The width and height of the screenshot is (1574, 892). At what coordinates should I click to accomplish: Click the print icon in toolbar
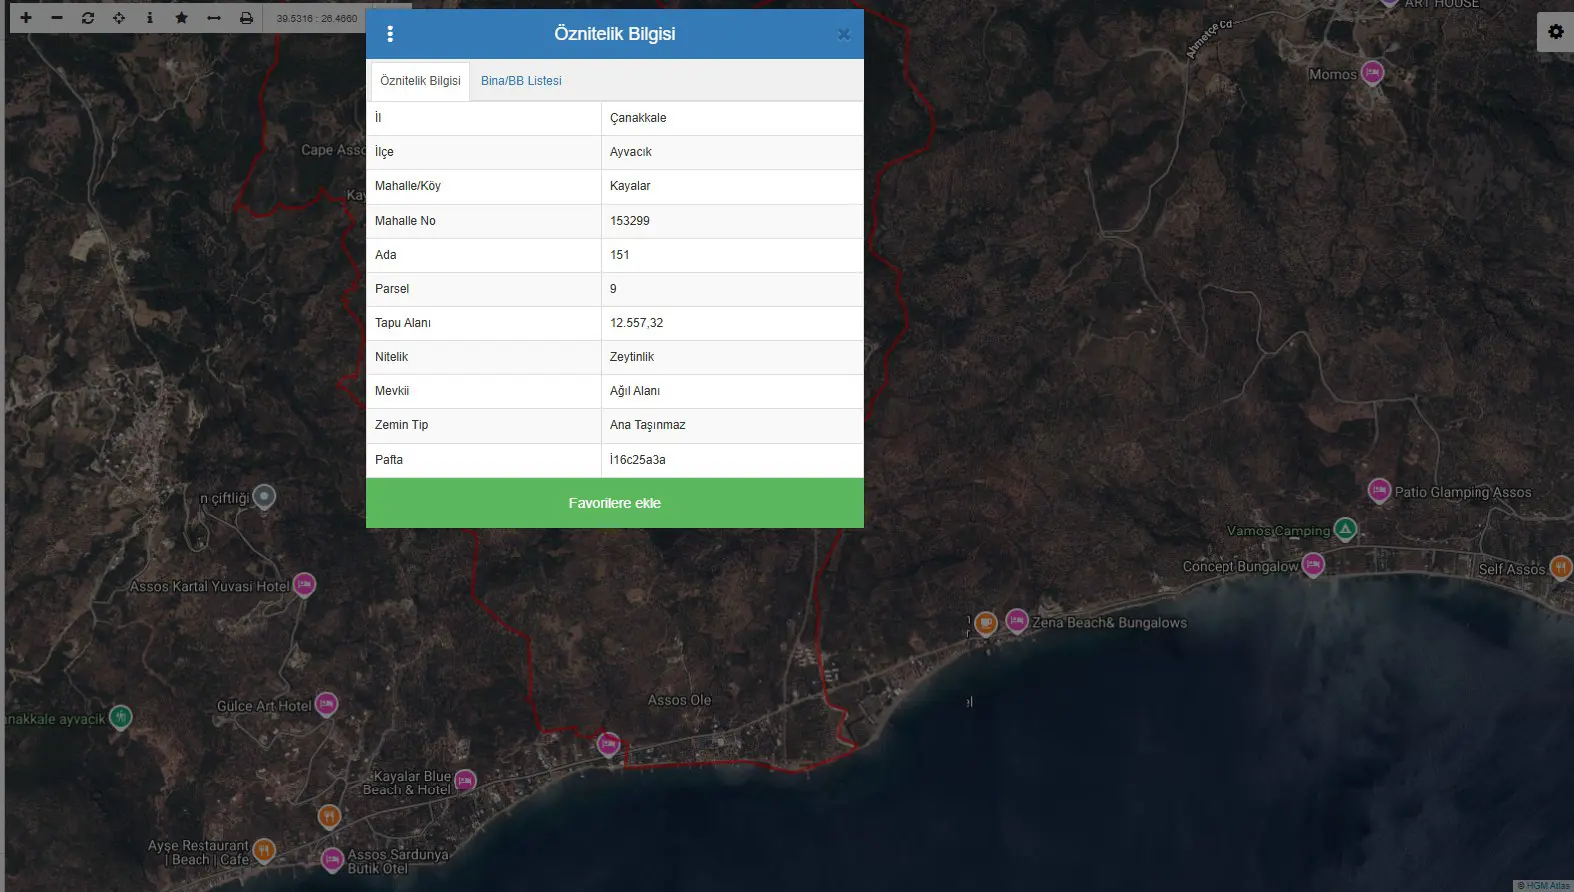246,18
